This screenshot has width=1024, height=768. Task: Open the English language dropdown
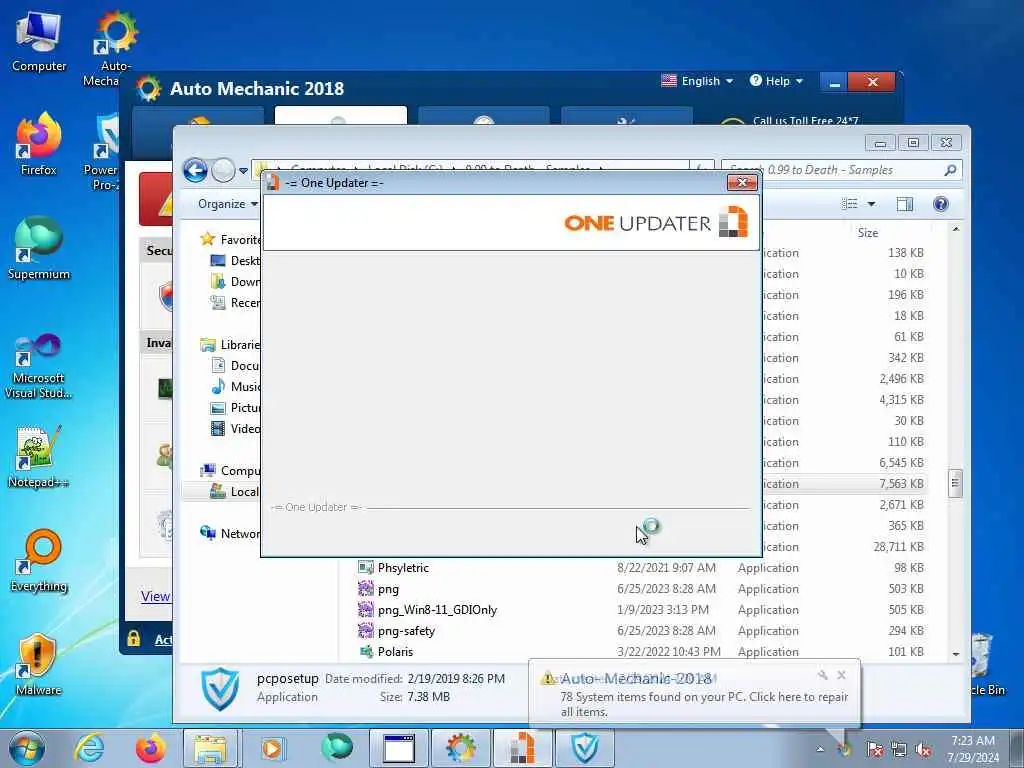[697, 81]
